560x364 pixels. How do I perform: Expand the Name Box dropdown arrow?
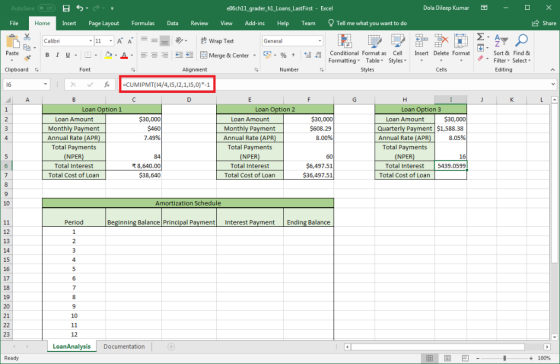(x=45, y=85)
